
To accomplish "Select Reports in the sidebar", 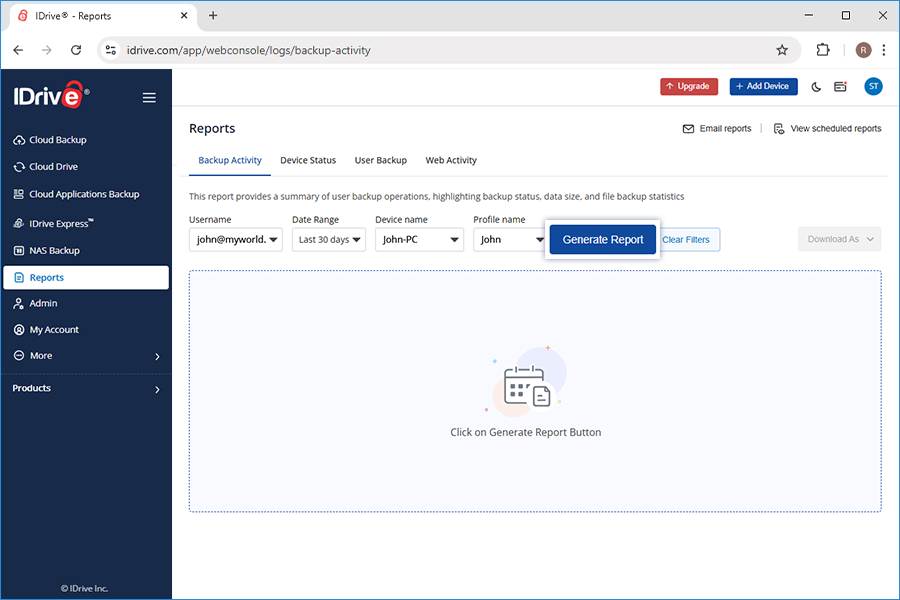I will (x=86, y=277).
